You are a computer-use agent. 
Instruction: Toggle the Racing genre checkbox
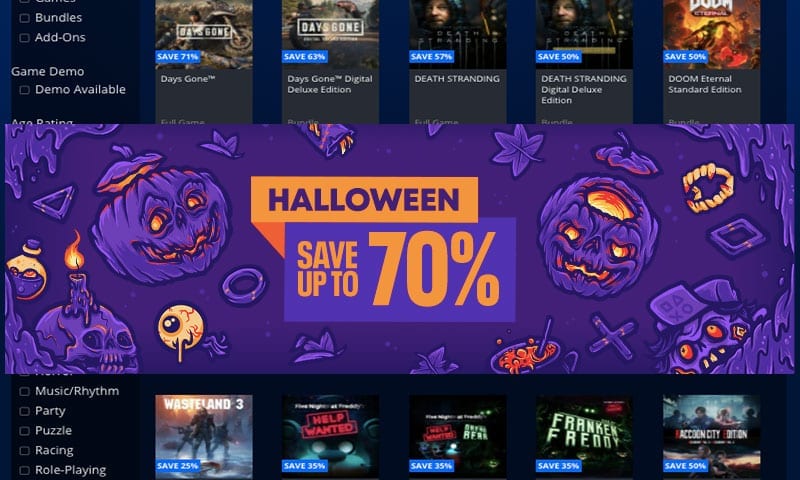[24, 451]
